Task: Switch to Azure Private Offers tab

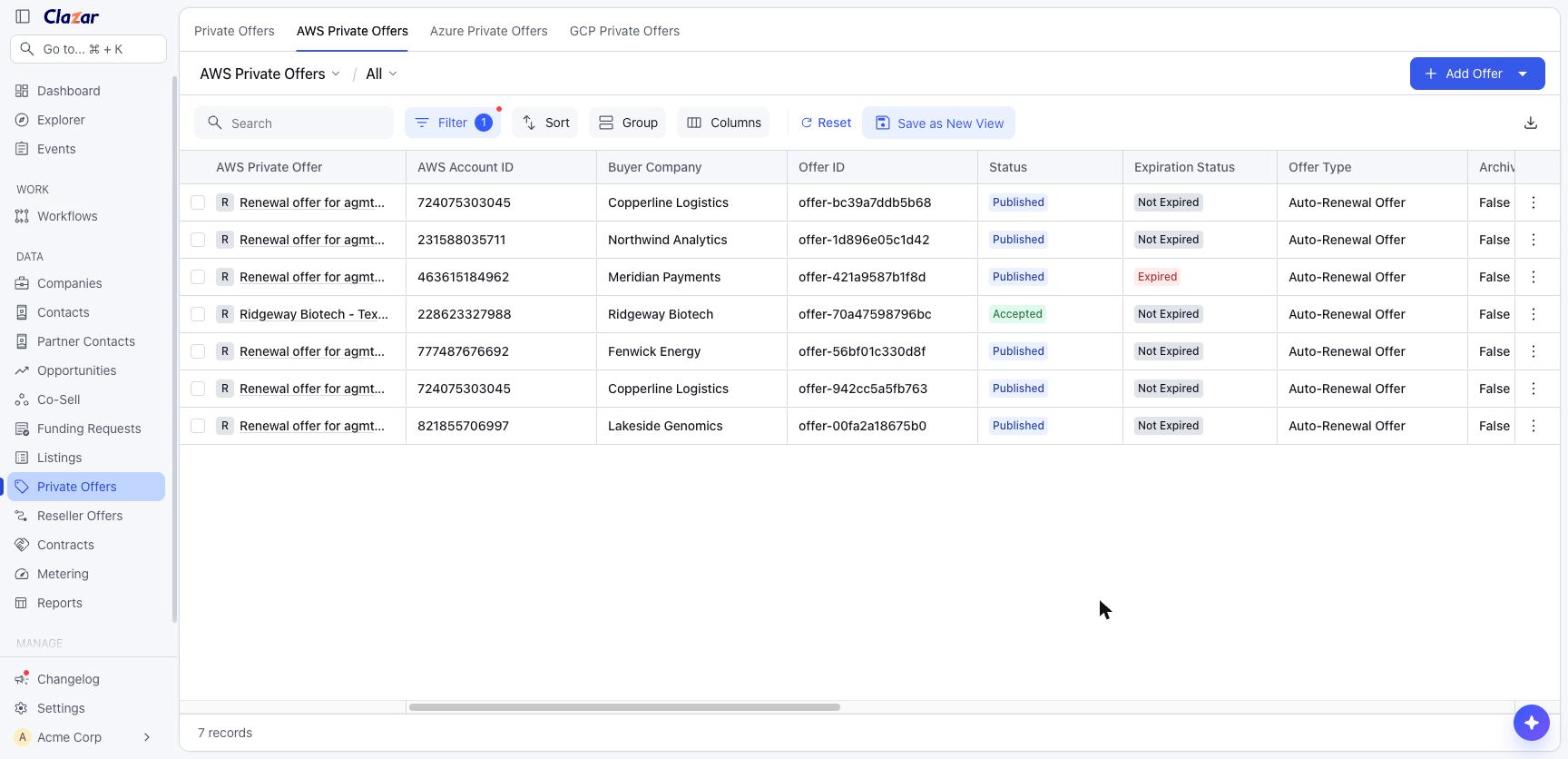Action: (x=489, y=31)
